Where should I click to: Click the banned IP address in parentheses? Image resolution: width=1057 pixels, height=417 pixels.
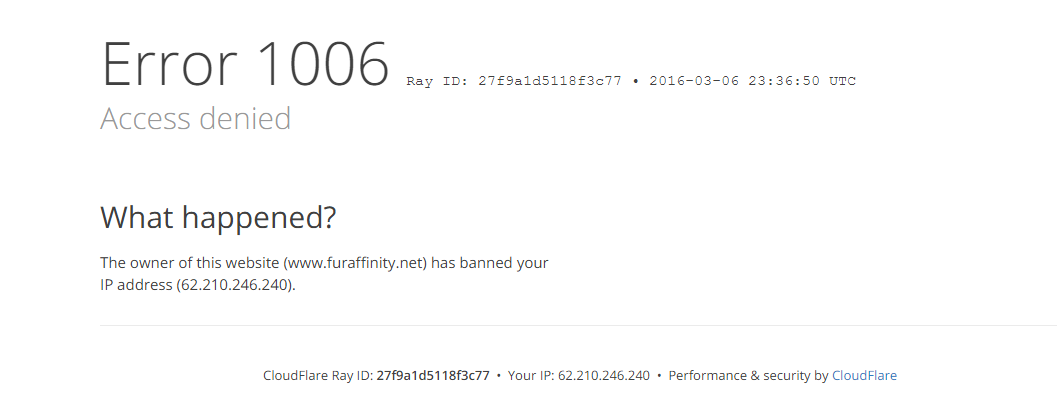(x=236, y=284)
